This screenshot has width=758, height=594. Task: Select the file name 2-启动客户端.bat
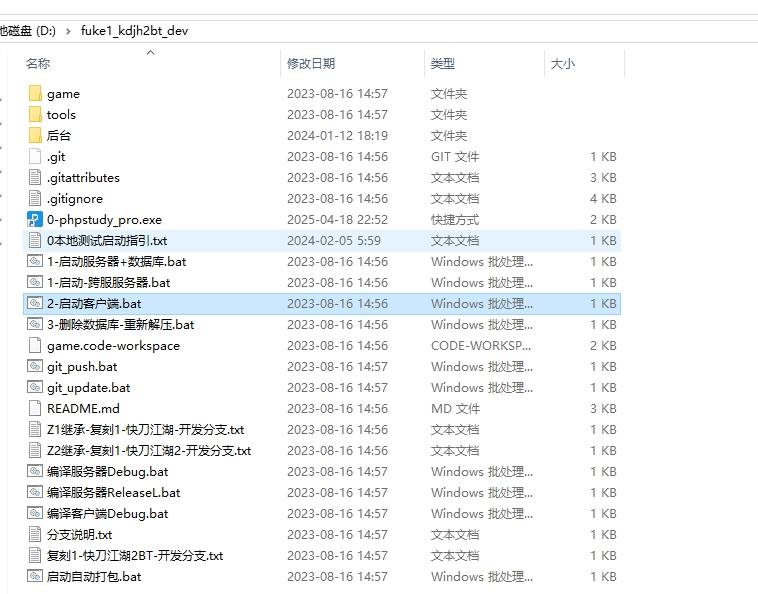coord(94,304)
